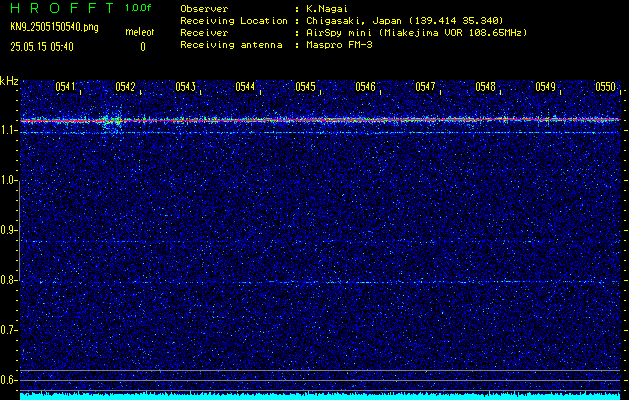Image resolution: width=629 pixels, height=400 pixels.
Task: Click the Receiver AirSpy mini text
Action: (x=417, y=32)
